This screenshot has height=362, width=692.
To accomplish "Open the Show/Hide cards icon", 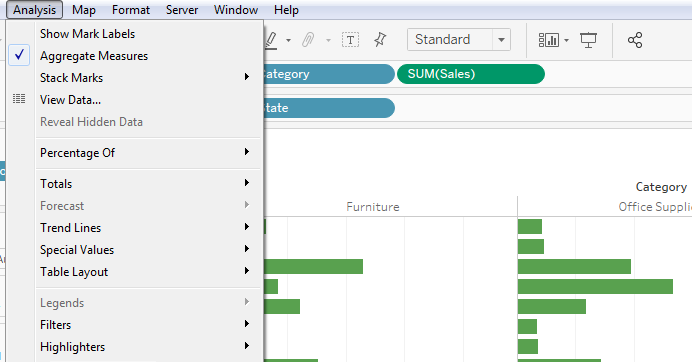I will [549, 40].
